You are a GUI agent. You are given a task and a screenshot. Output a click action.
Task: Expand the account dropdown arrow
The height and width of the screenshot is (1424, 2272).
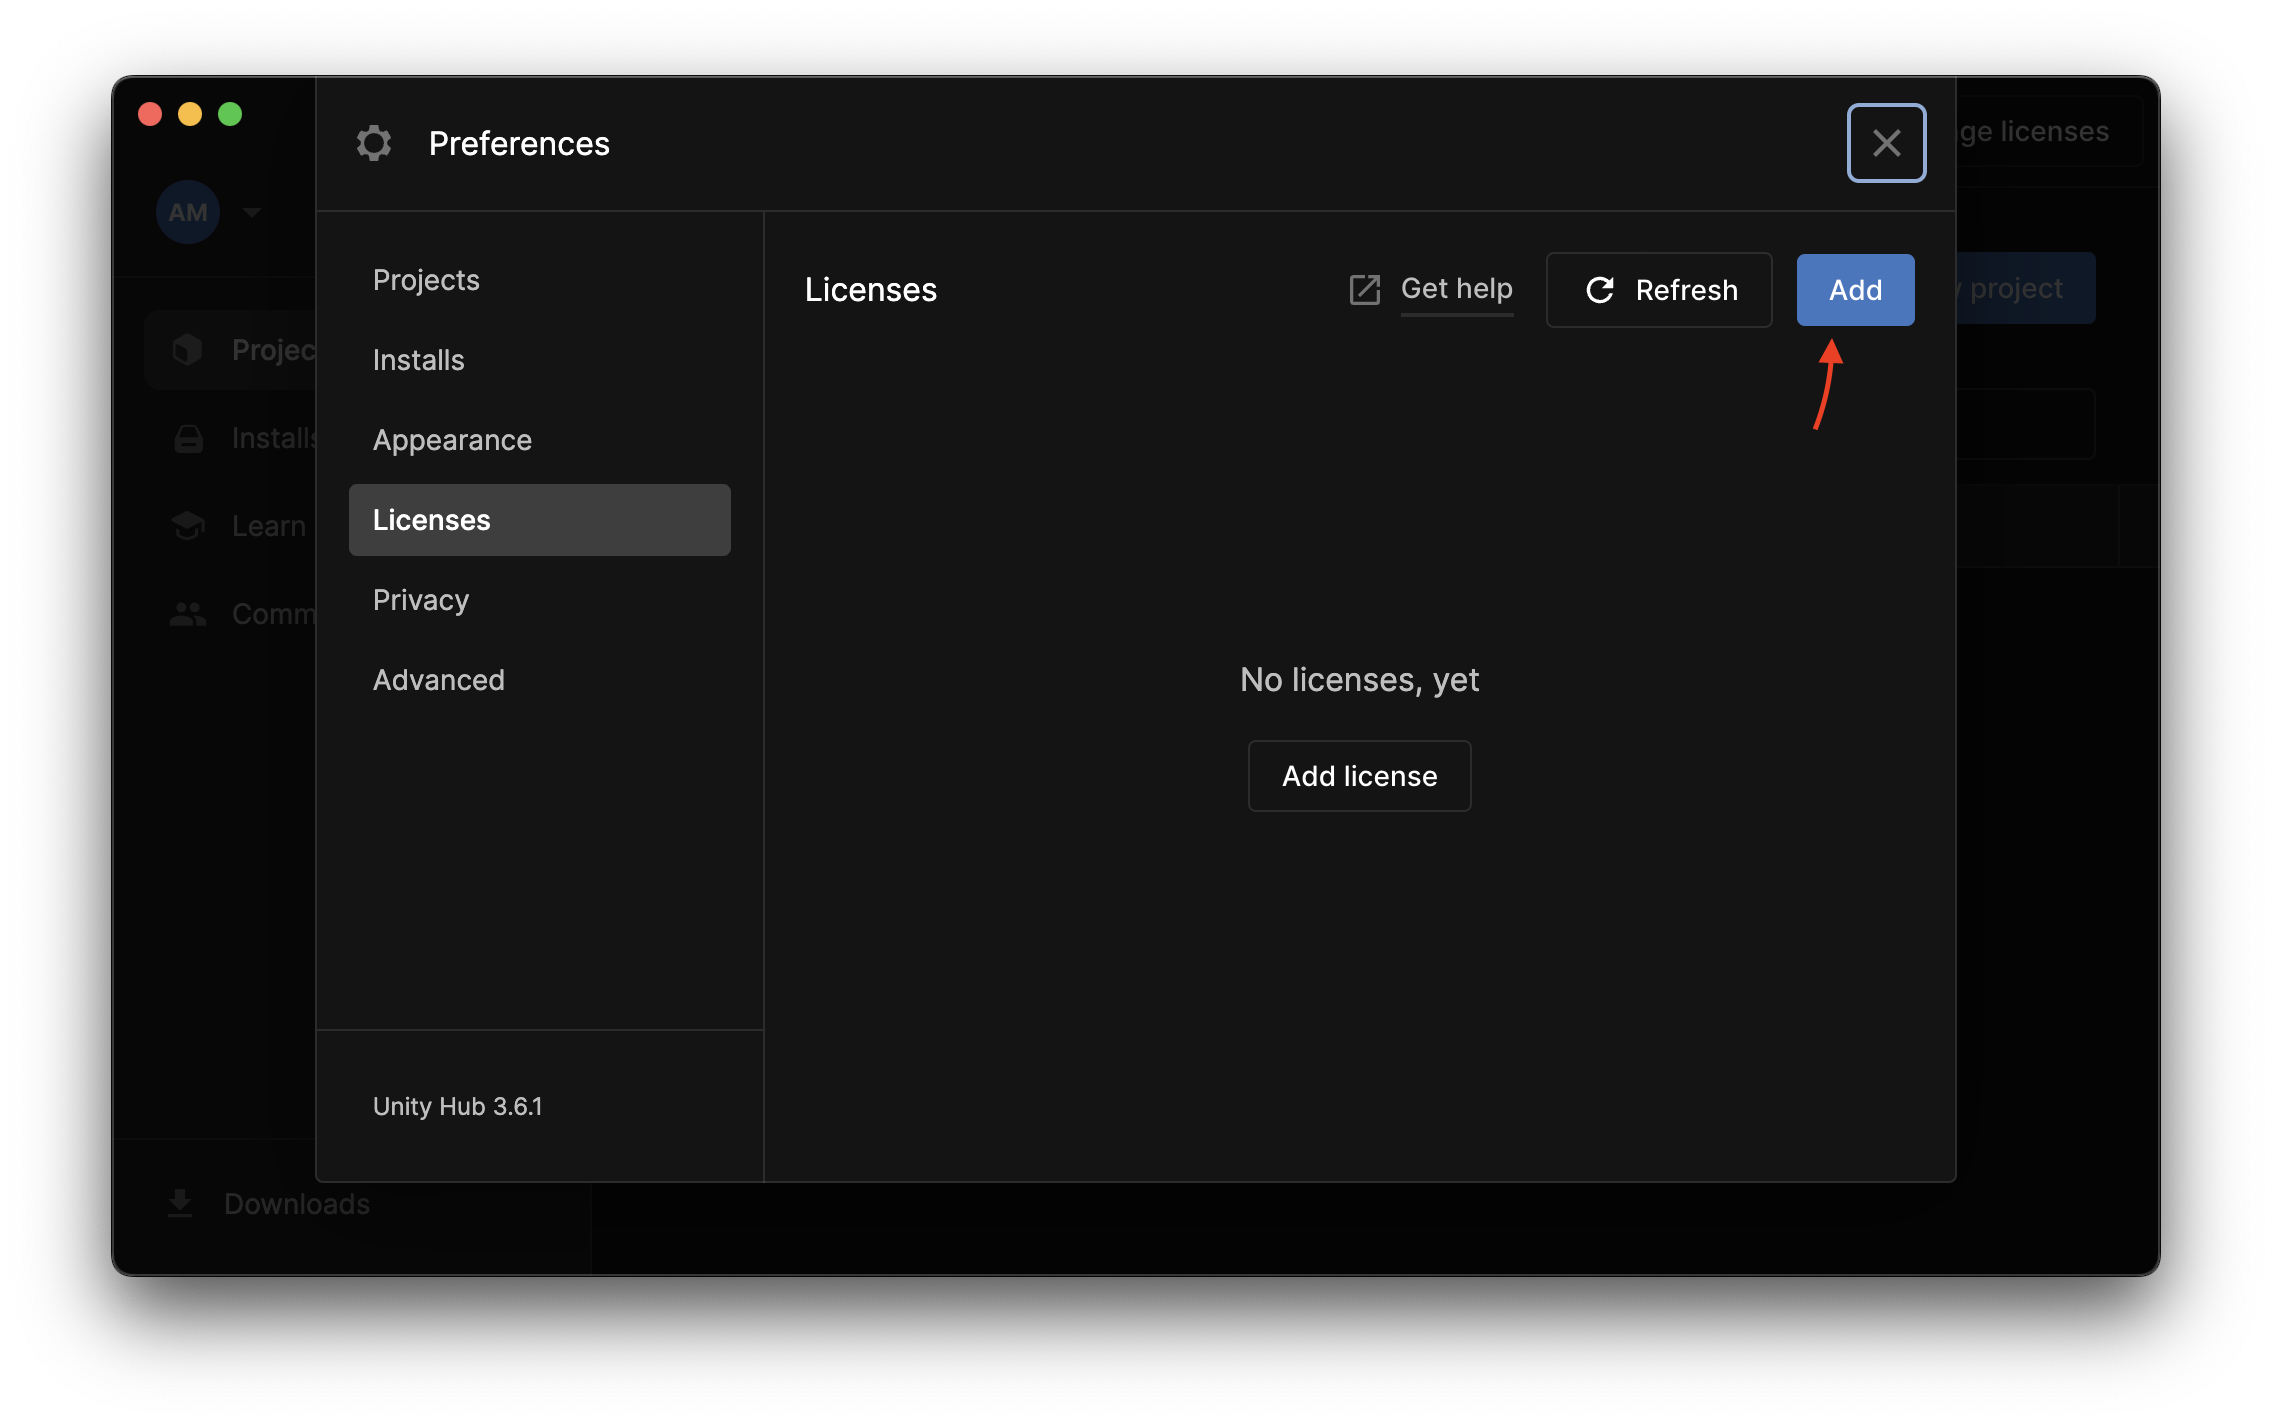point(252,212)
